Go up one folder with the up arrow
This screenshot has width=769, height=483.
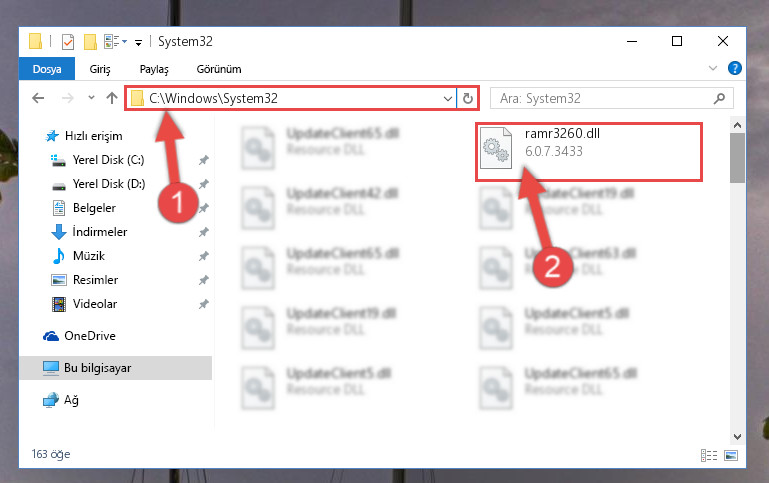[112, 98]
